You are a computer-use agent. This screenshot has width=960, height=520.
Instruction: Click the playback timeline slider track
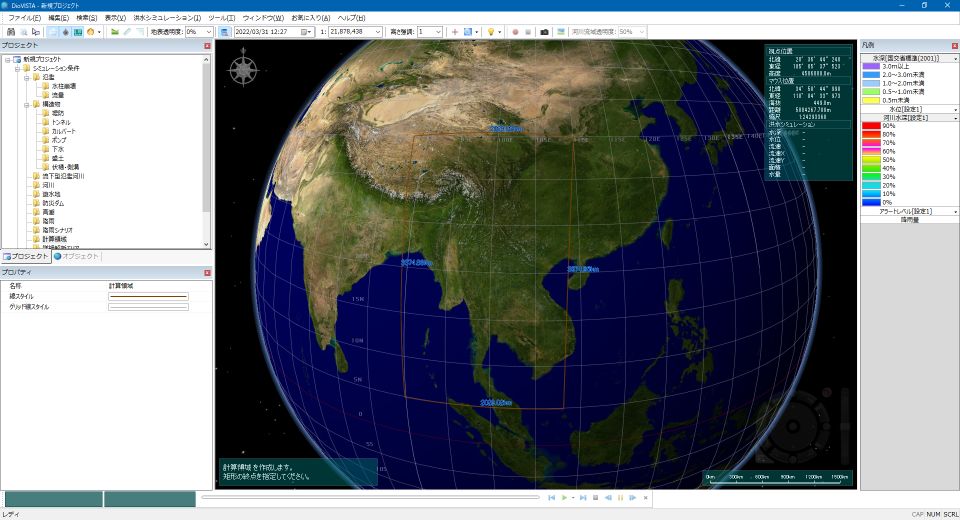370,497
